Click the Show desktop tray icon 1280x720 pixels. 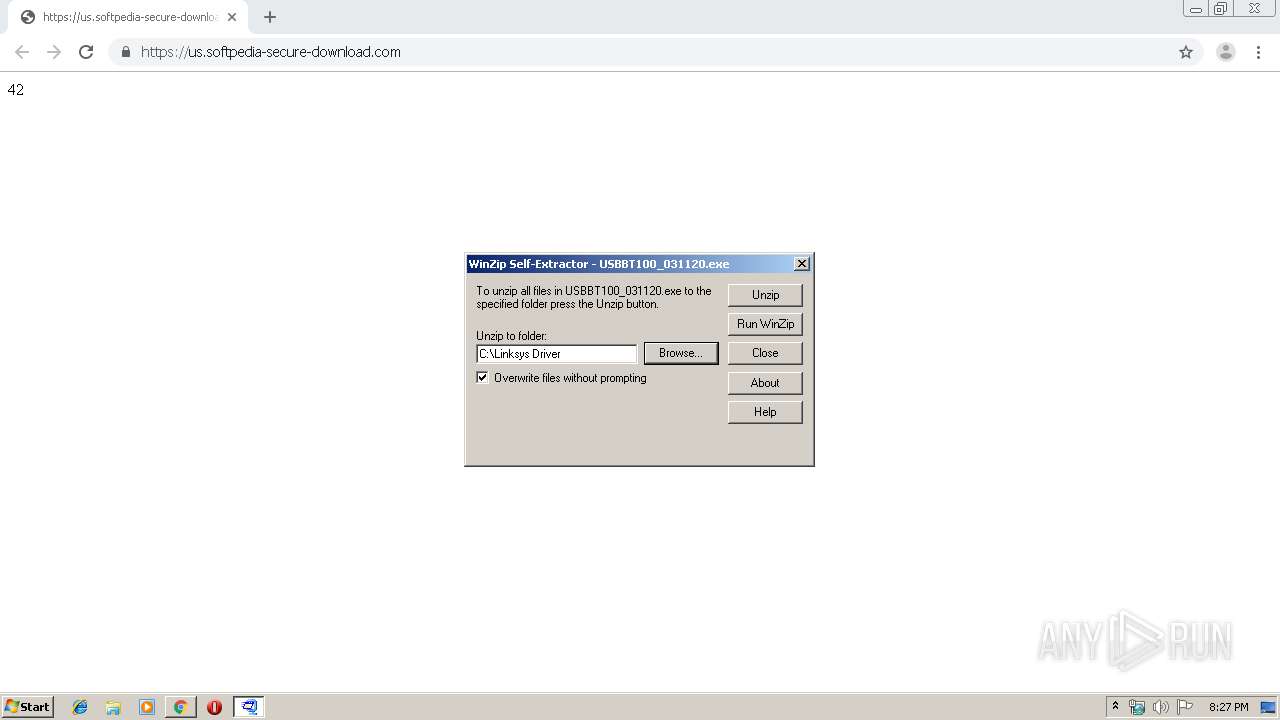(x=1268, y=707)
